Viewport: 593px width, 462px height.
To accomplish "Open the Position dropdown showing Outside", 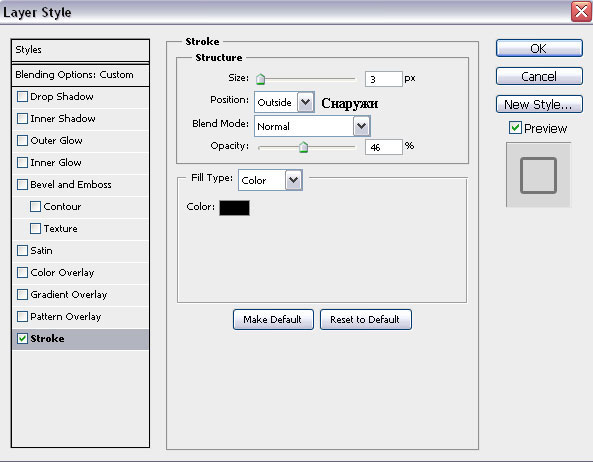I will point(284,102).
